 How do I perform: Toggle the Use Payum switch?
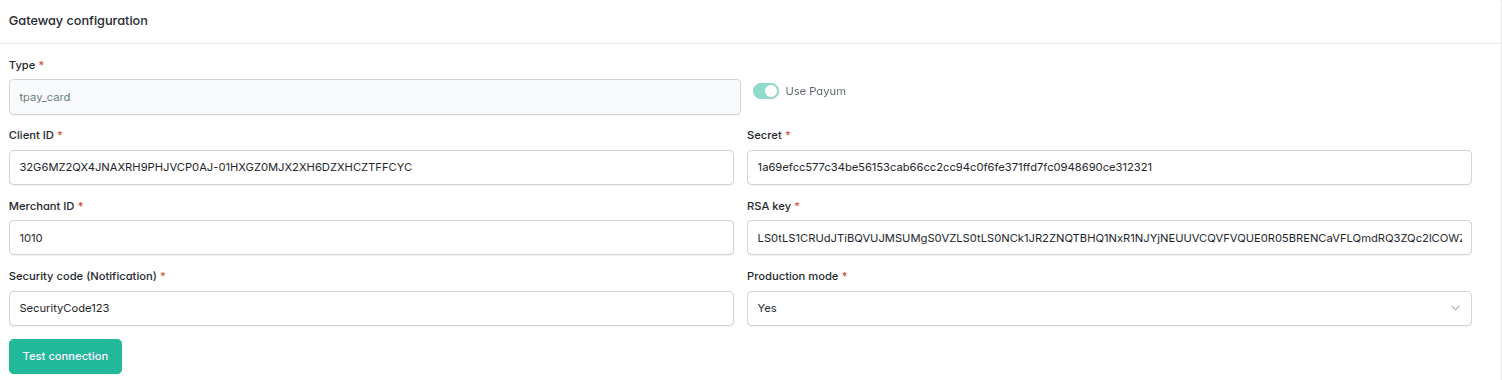click(x=766, y=91)
